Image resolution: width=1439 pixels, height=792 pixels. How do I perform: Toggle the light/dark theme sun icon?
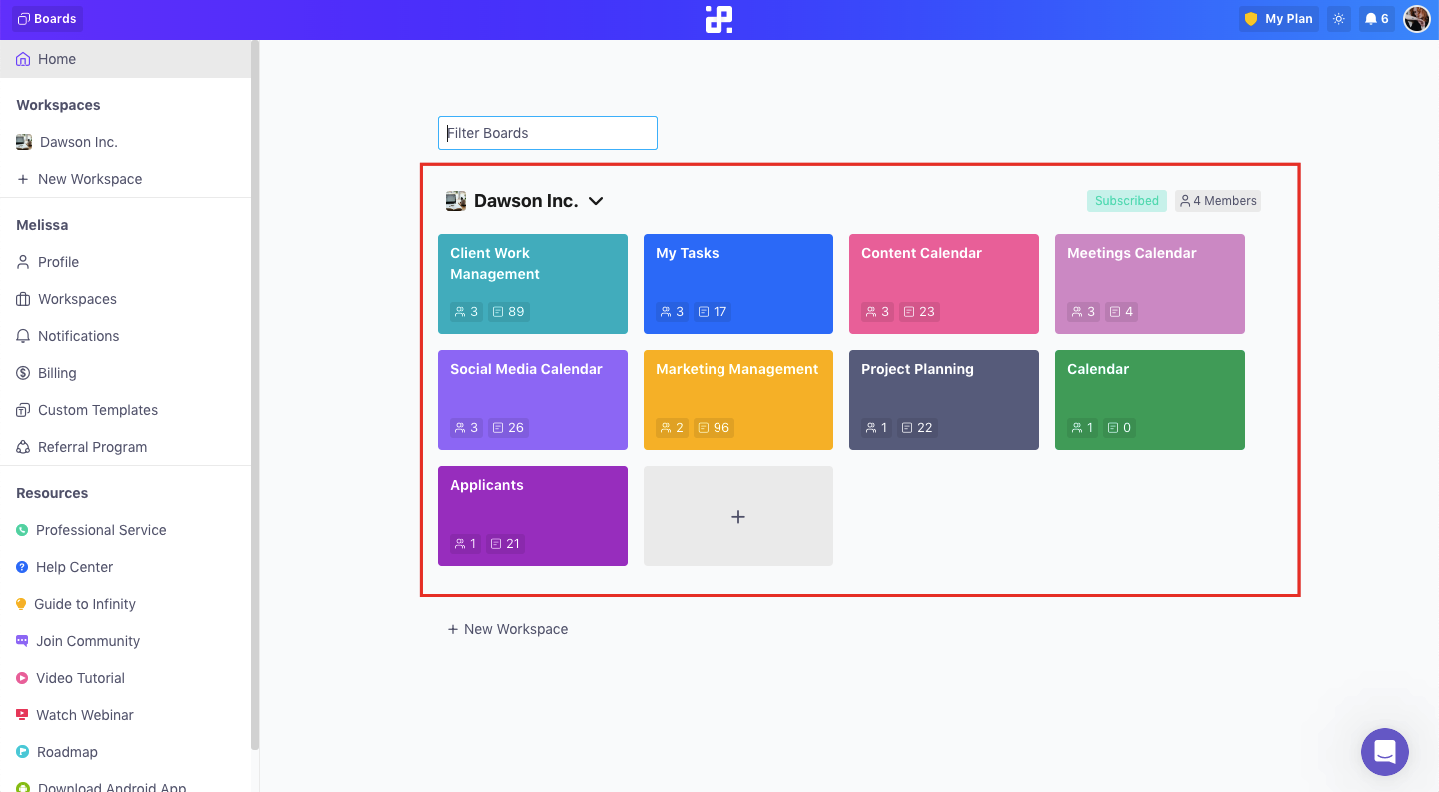click(1339, 19)
